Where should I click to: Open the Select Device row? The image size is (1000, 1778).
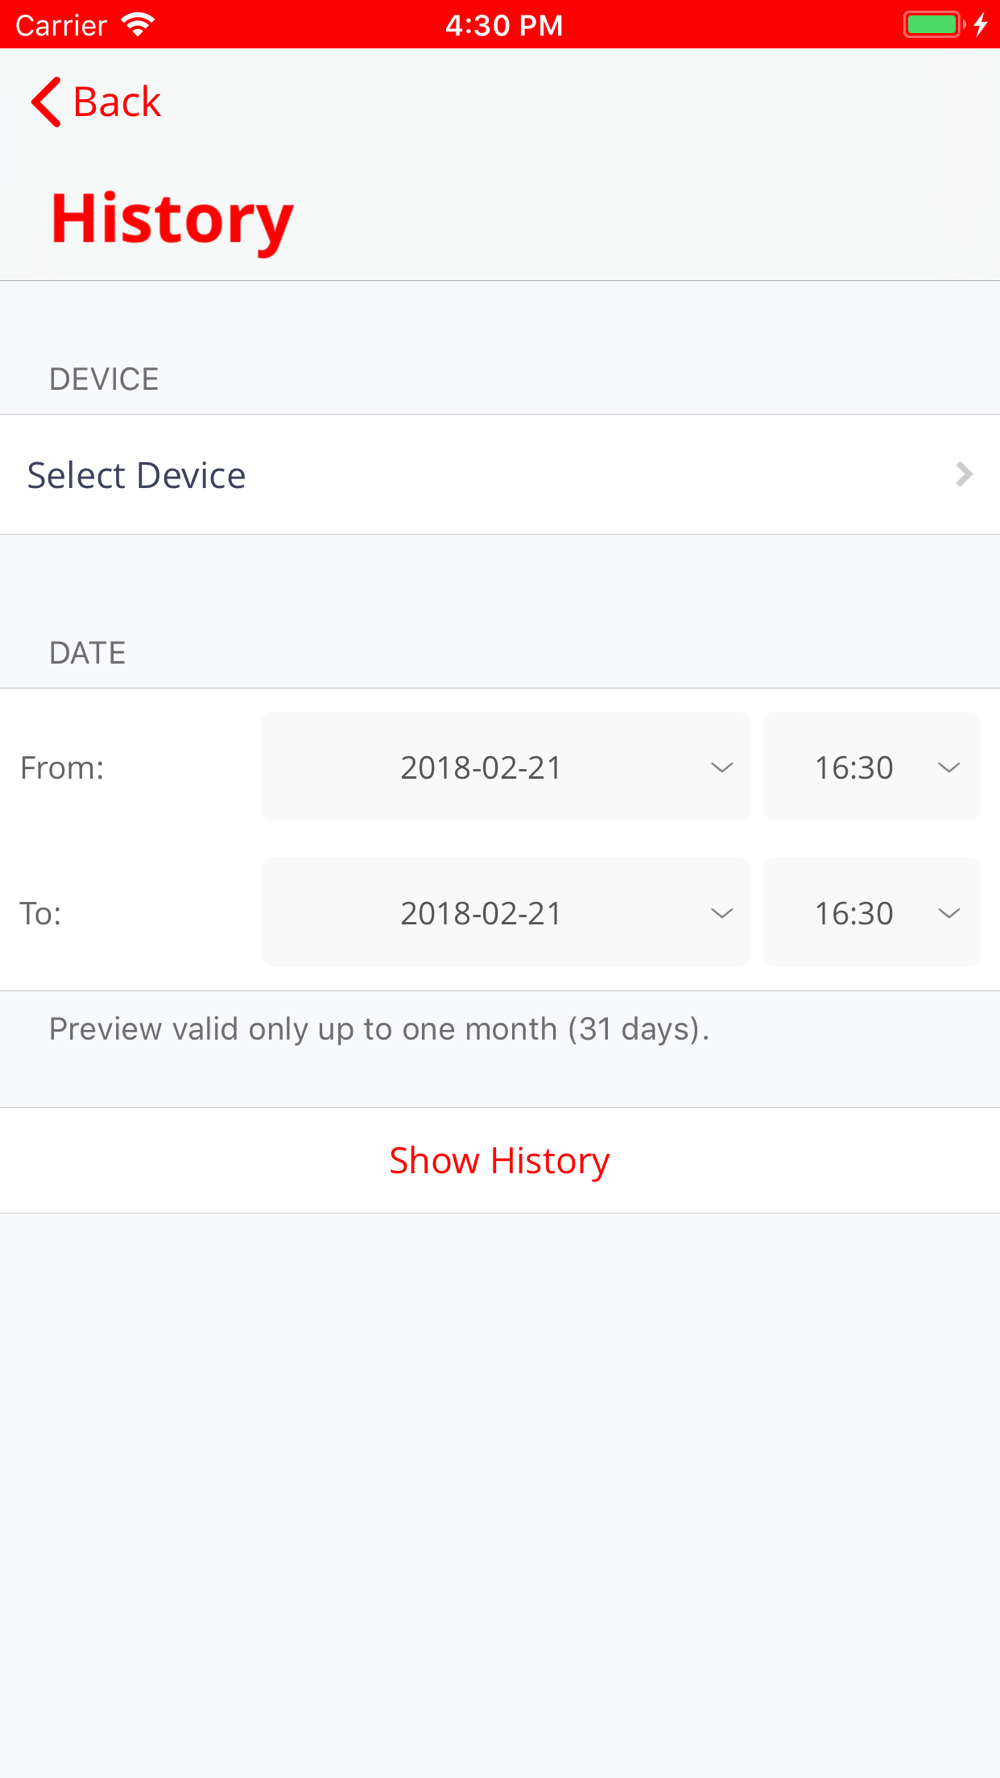pyautogui.click(x=500, y=475)
